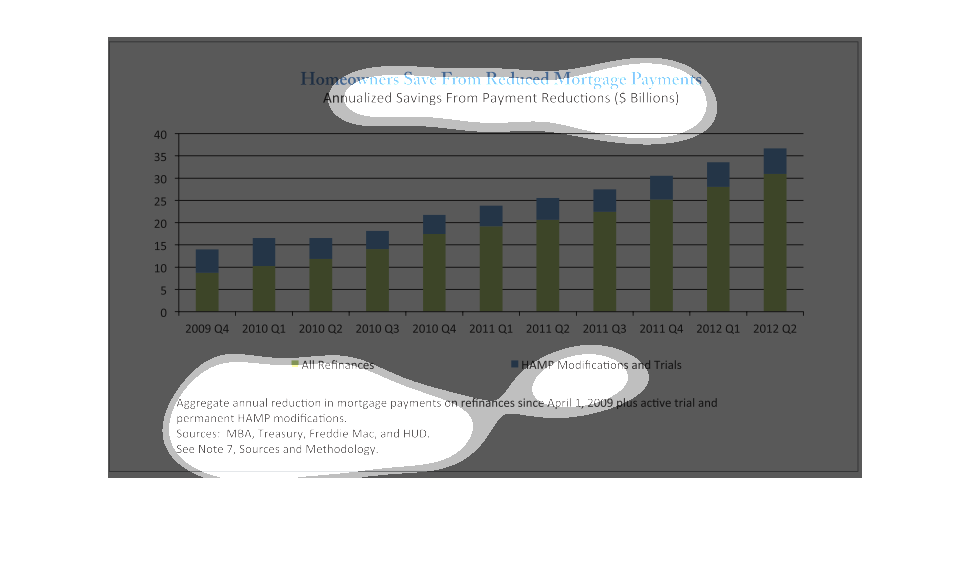Click the chart title 'Homeowners Save From Reduced Mortgage Payments'

pos(501,79)
